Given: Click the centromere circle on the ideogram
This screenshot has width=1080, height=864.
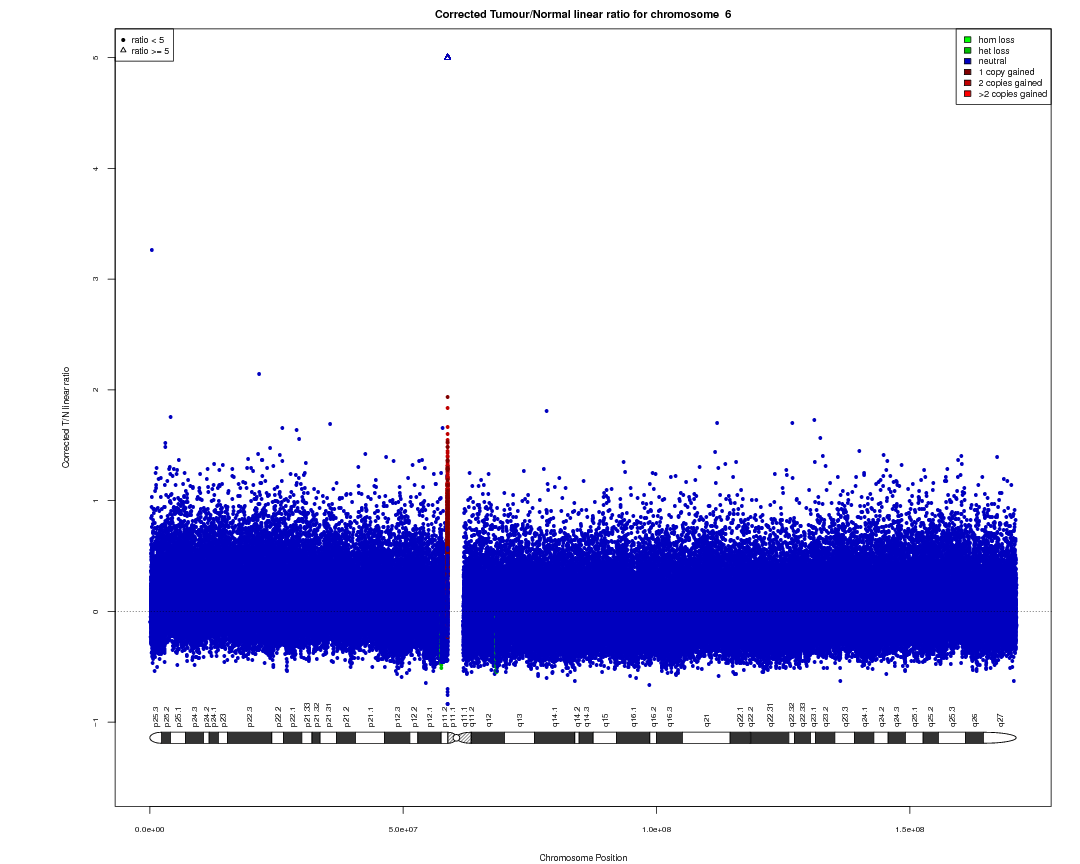Looking at the screenshot, I should click(456, 738).
